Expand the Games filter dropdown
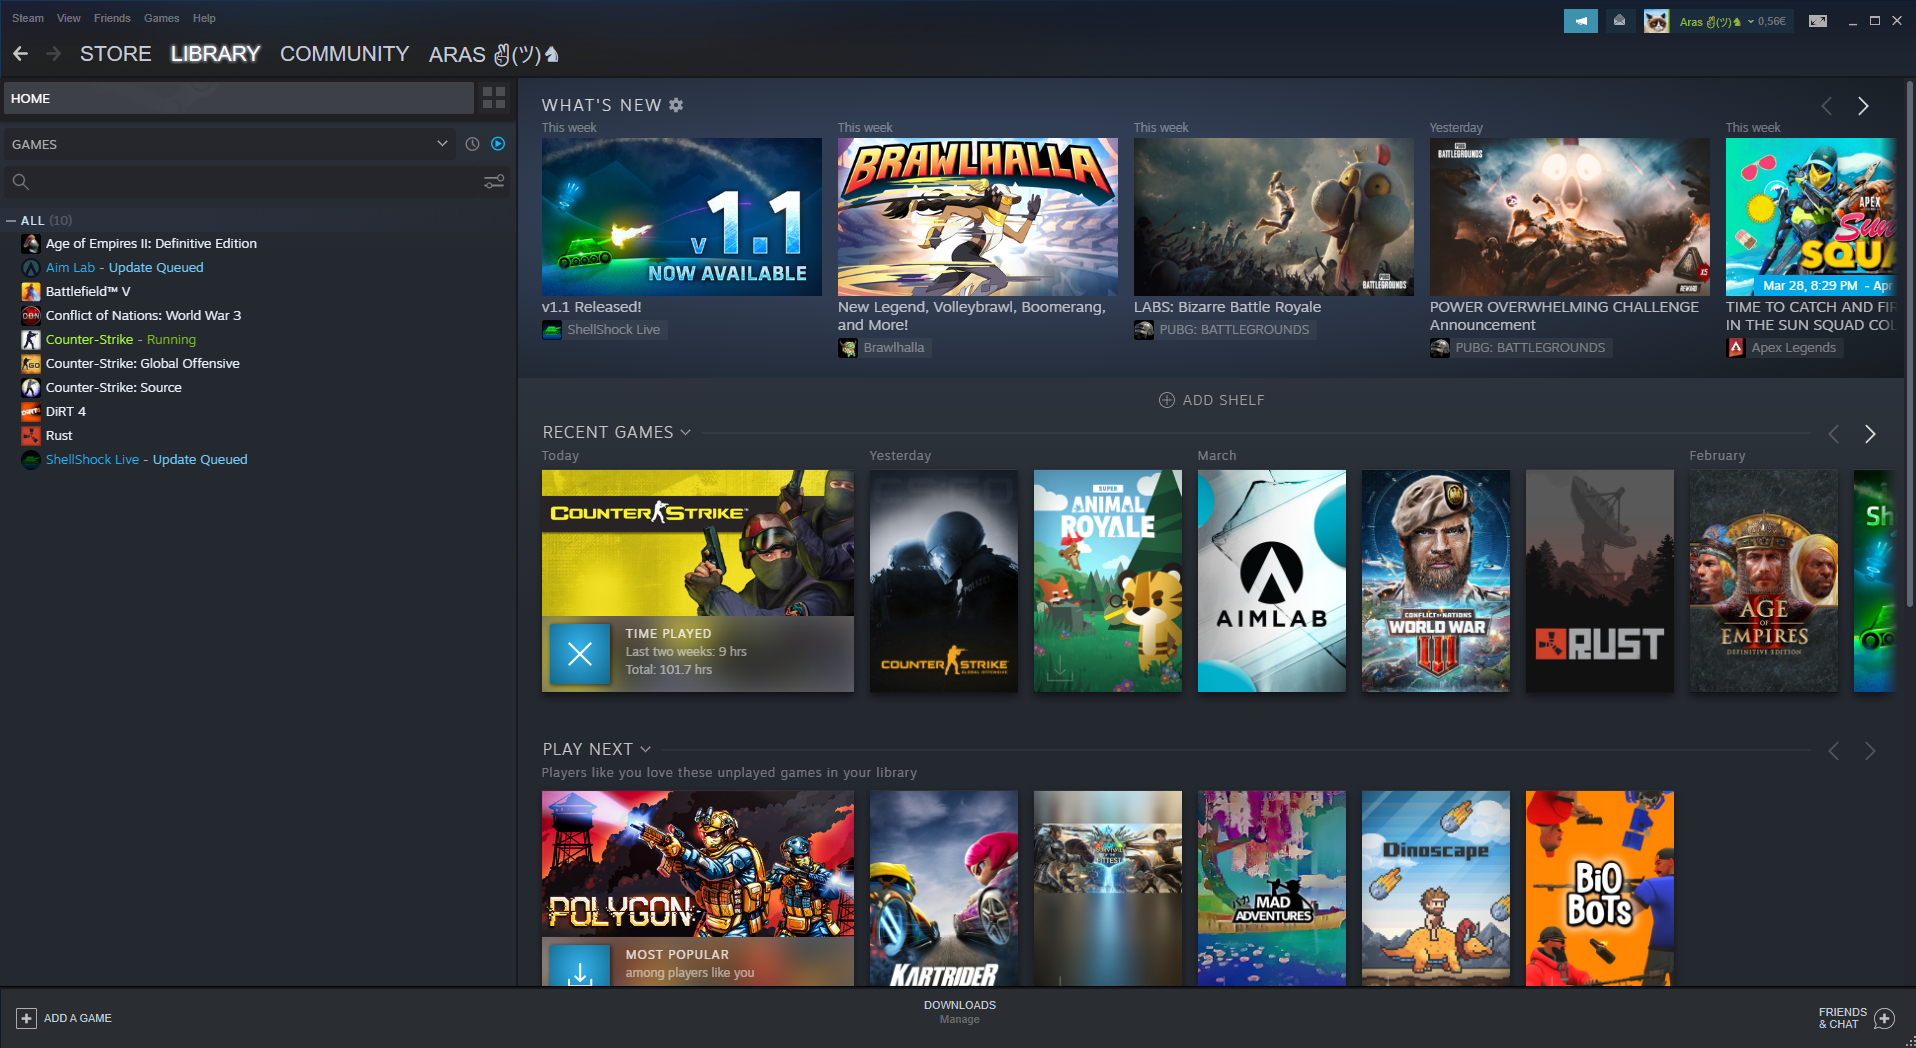 point(442,144)
